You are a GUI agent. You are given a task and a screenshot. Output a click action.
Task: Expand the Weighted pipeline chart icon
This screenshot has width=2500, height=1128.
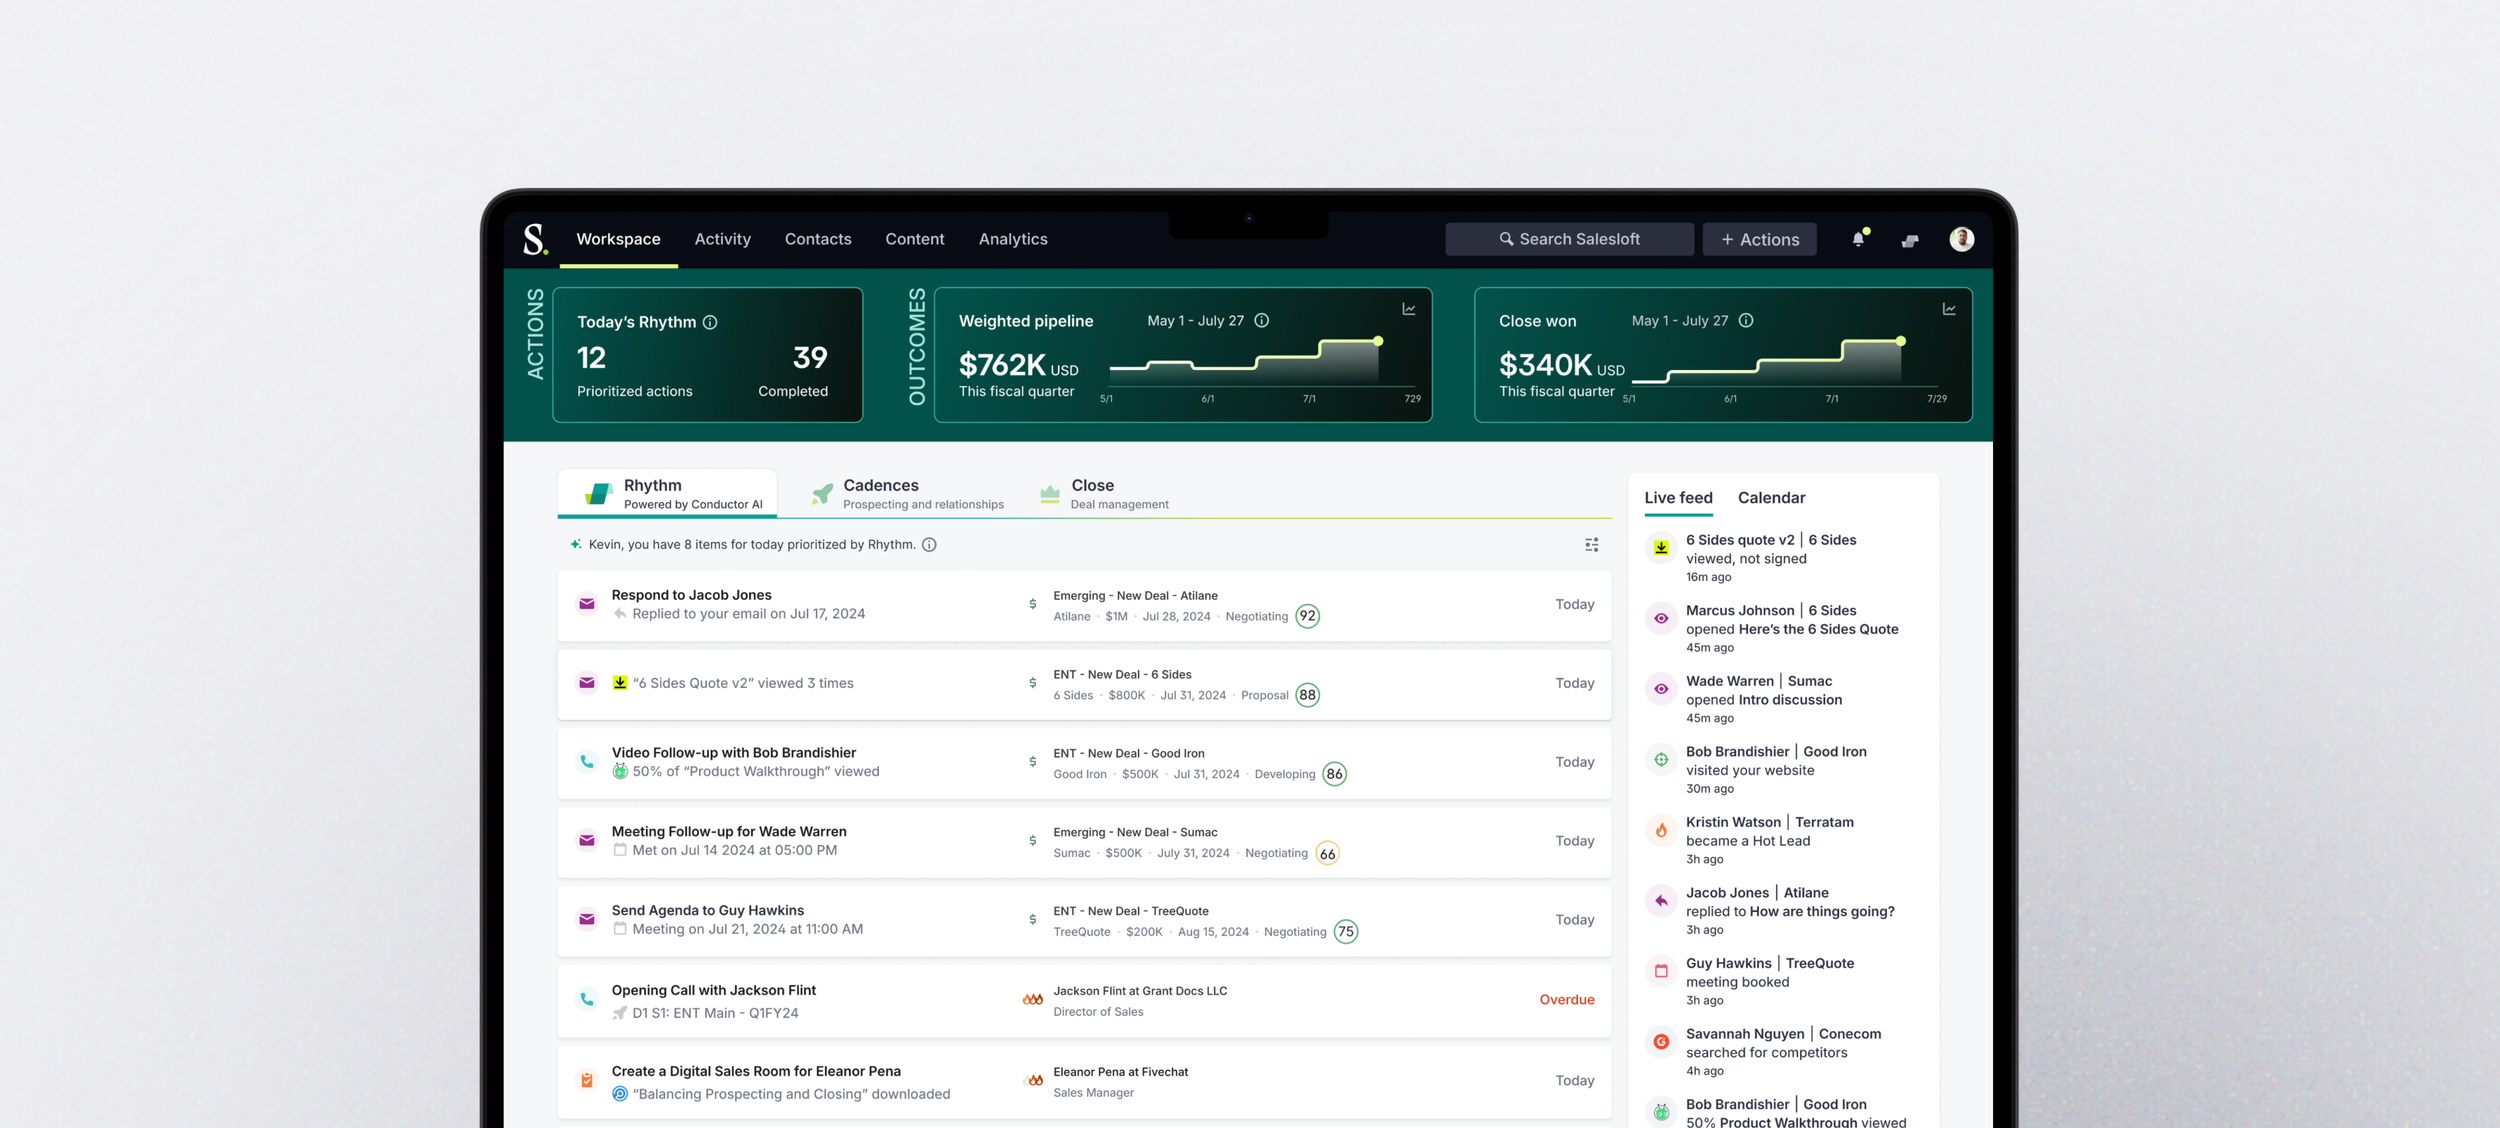pyautogui.click(x=1408, y=309)
